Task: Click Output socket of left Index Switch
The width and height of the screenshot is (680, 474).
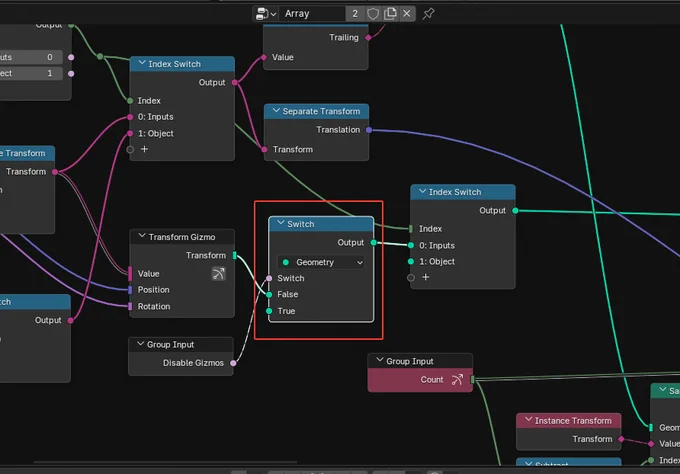Action: [x=235, y=82]
